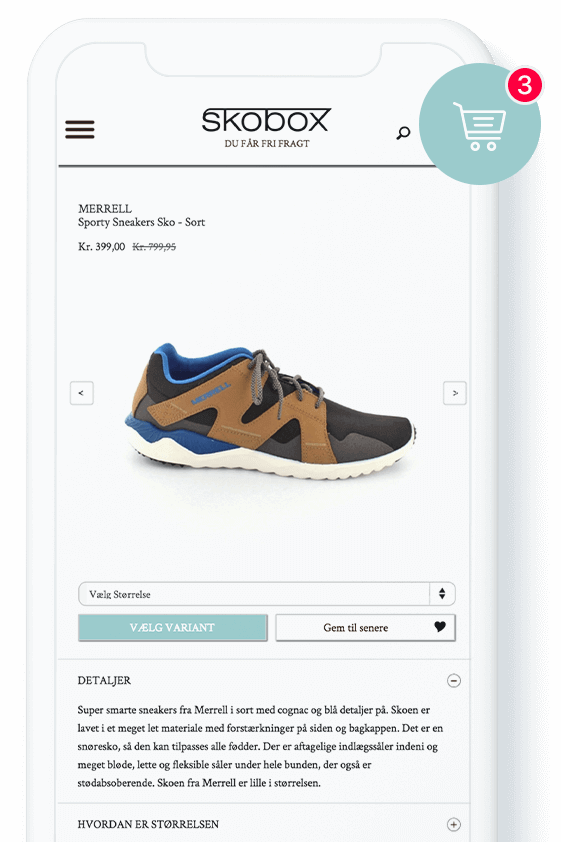Click the HVORDAN ER STØRRELSEN header
561x842 pixels.
pos(148,824)
